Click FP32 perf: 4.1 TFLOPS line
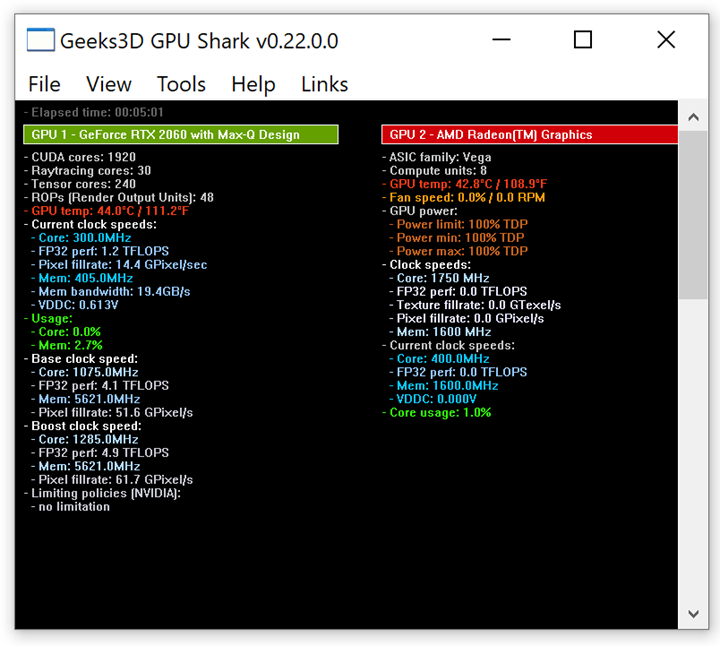This screenshot has height=646, width=720. pos(100,386)
